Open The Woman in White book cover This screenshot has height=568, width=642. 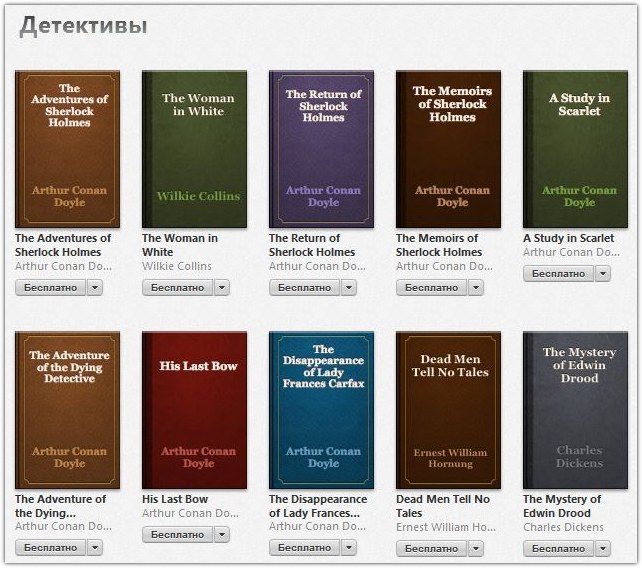coord(194,149)
